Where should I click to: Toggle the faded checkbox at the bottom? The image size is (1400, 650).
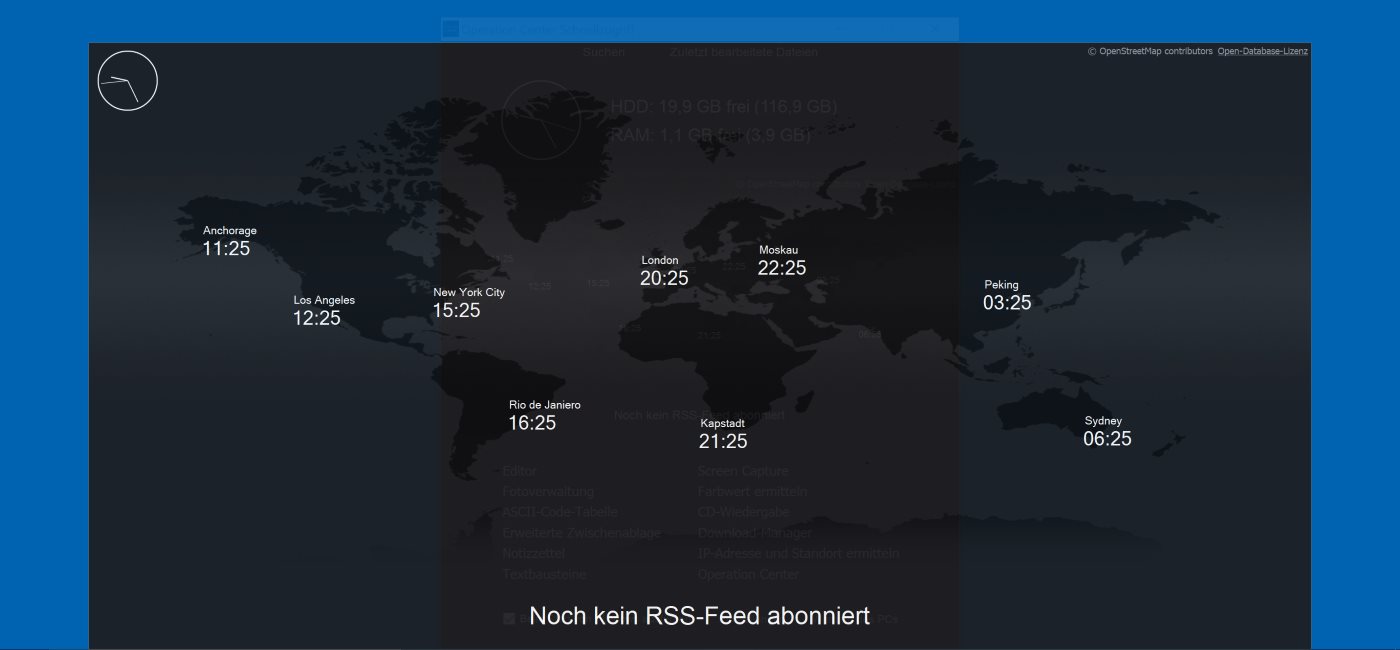(x=510, y=619)
